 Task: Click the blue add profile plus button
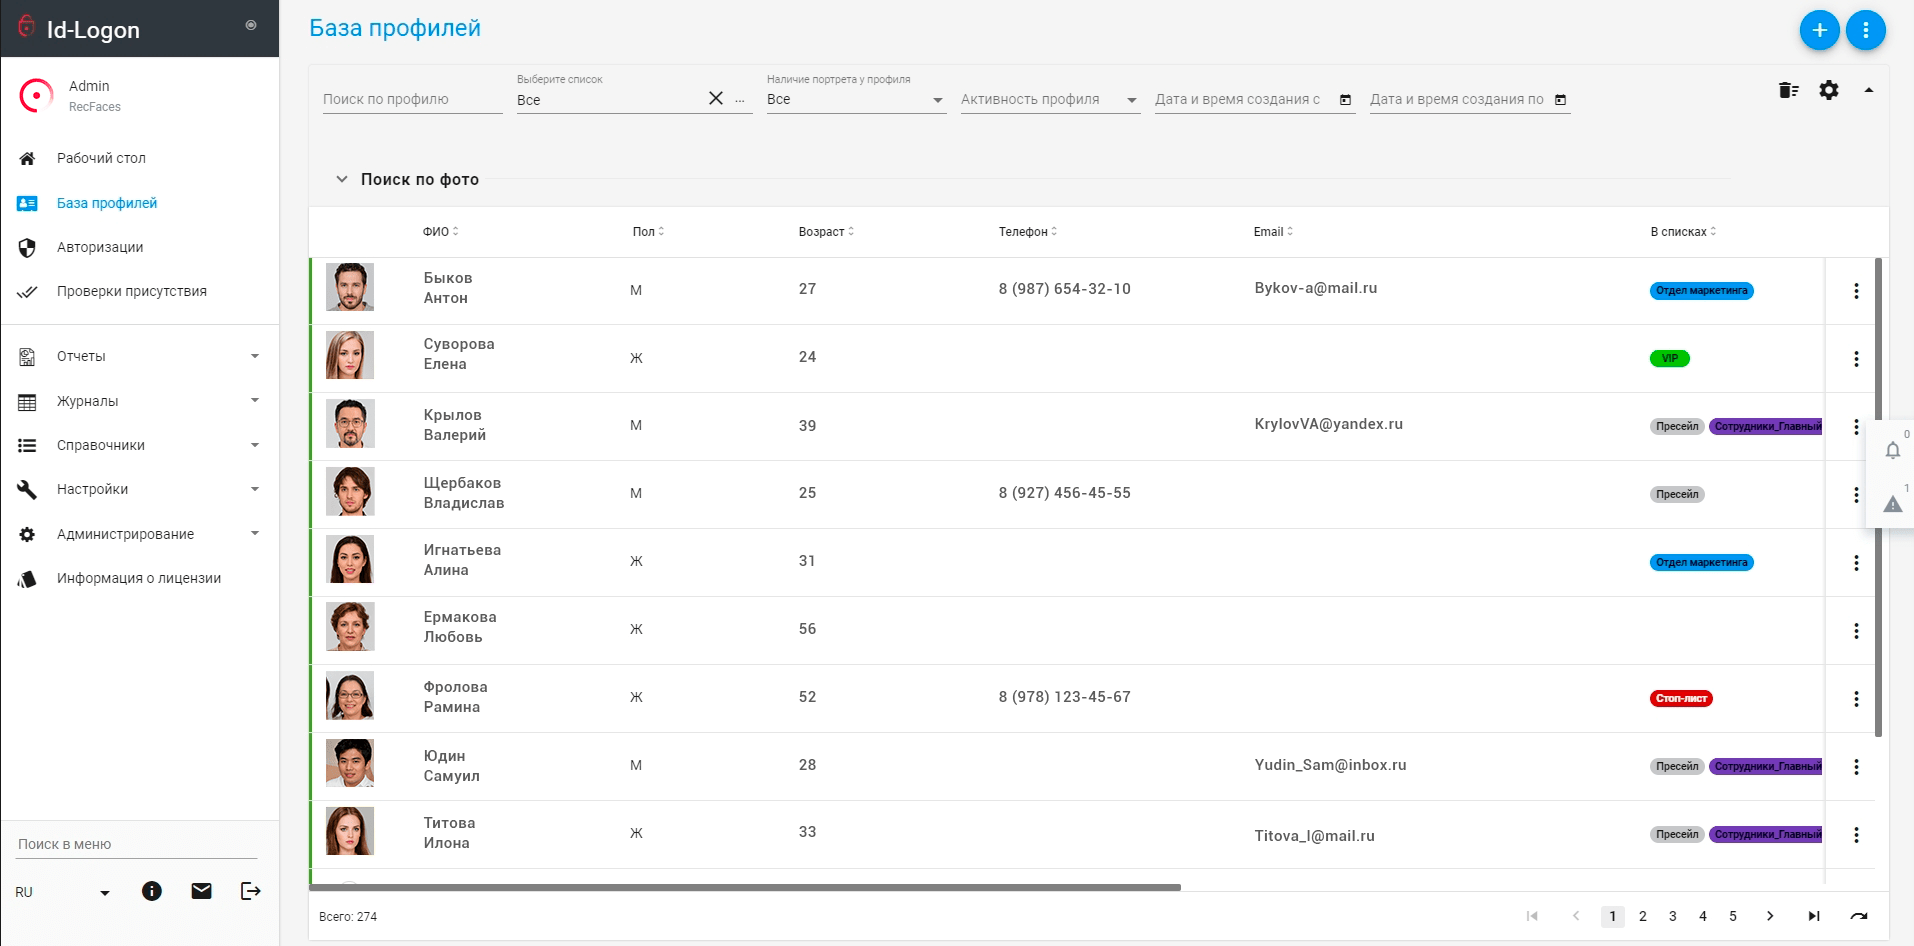1819,30
